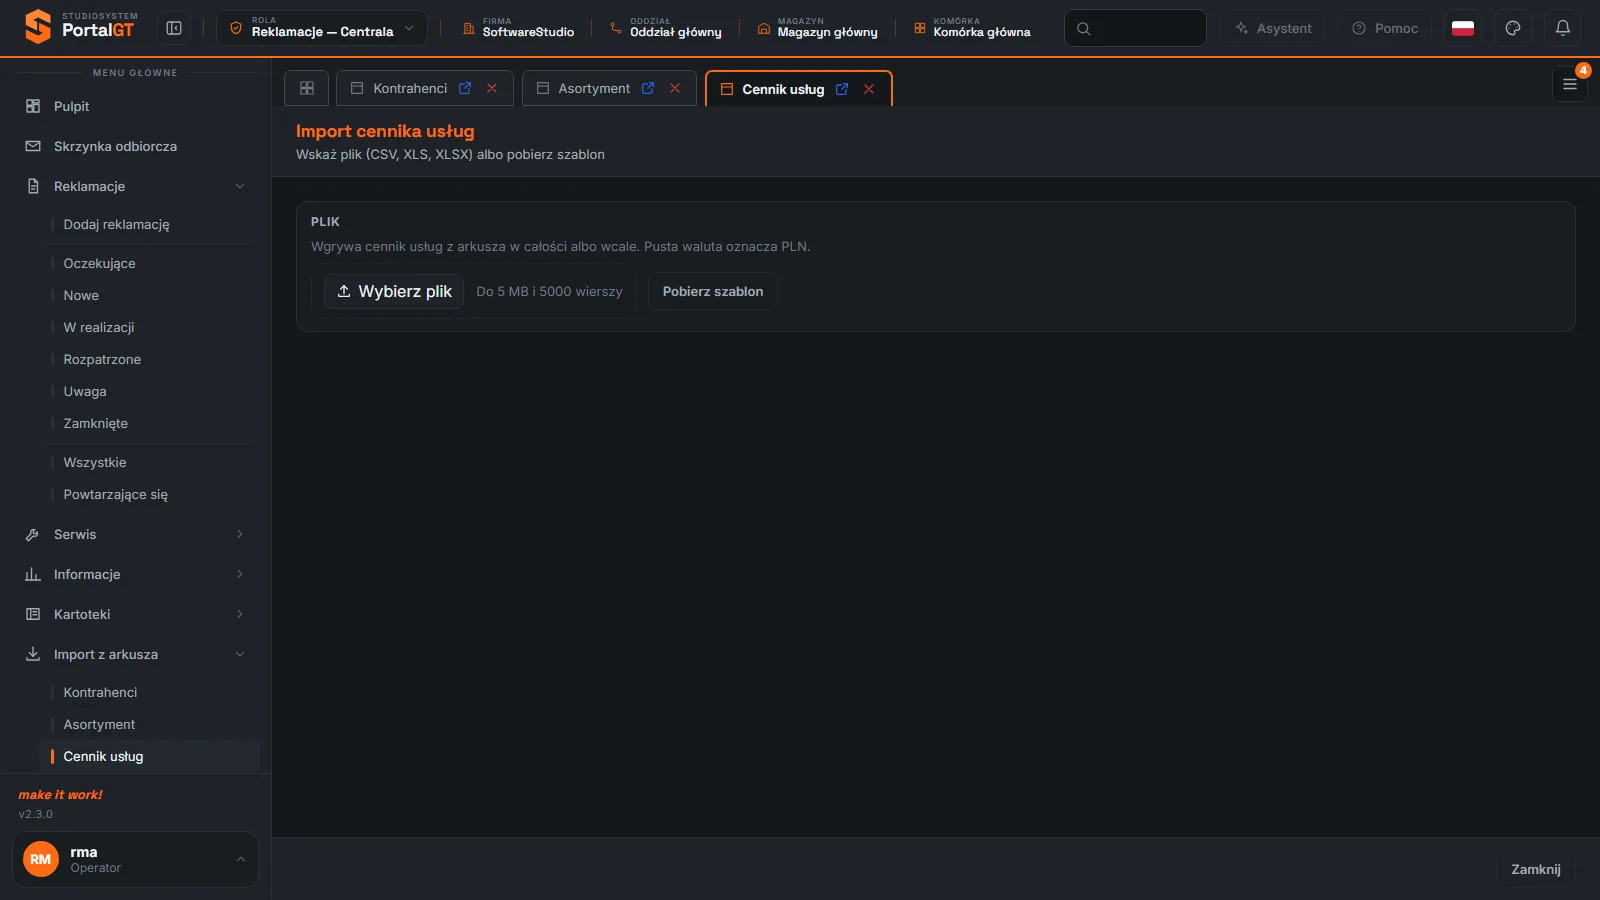This screenshot has width=1600, height=900.
Task: Close the Cennik usług tab
Action: 869,89
